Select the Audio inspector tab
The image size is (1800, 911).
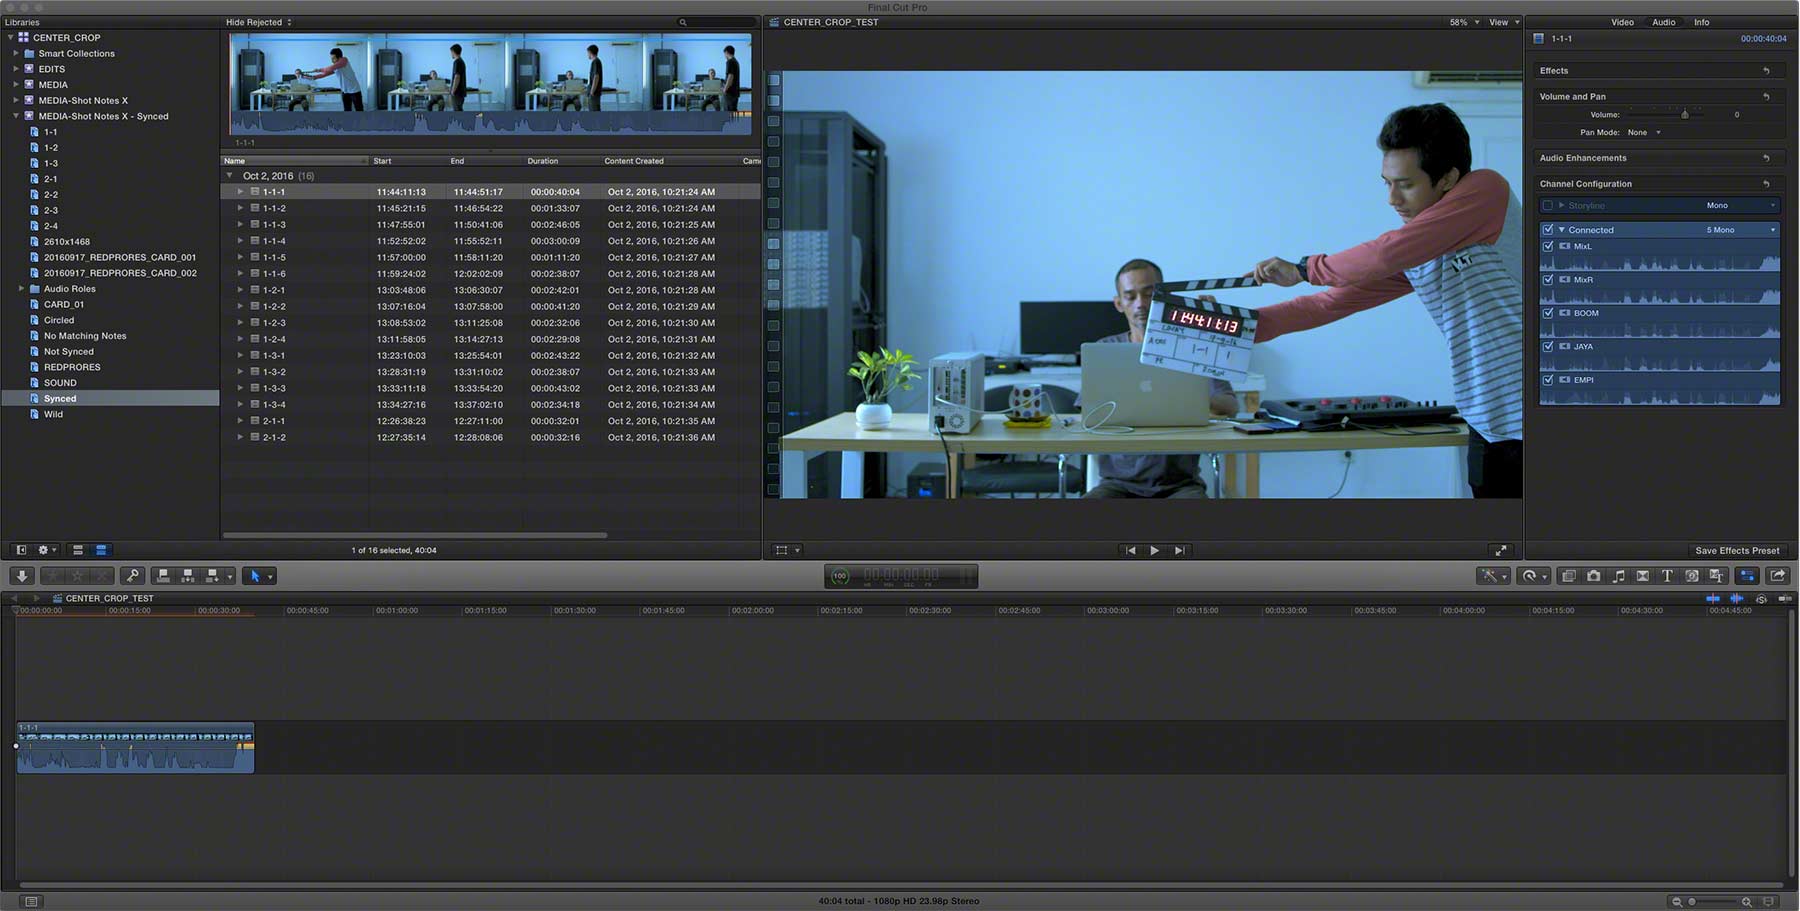(x=1663, y=22)
